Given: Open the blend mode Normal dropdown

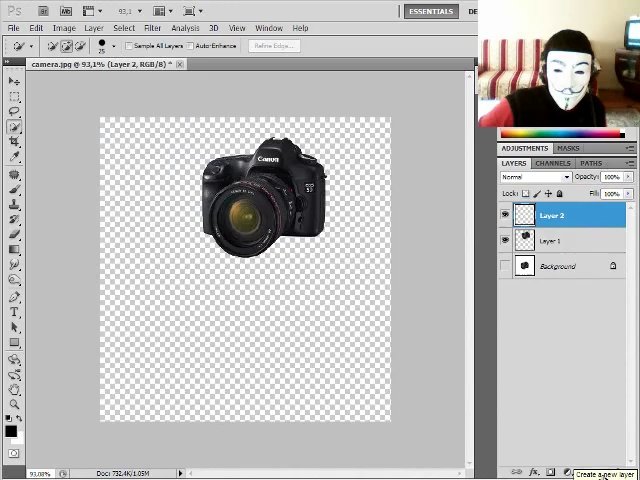Looking at the screenshot, I should (536, 177).
